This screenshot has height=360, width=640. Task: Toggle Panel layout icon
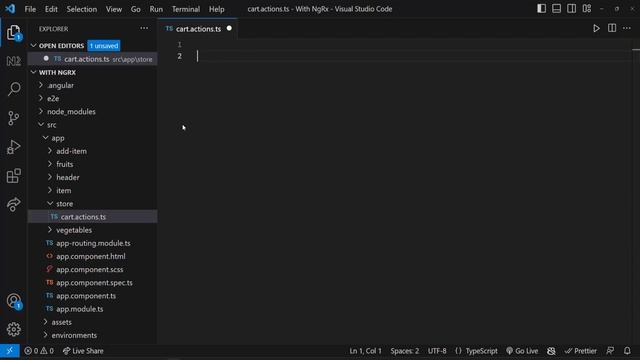(x=556, y=9)
